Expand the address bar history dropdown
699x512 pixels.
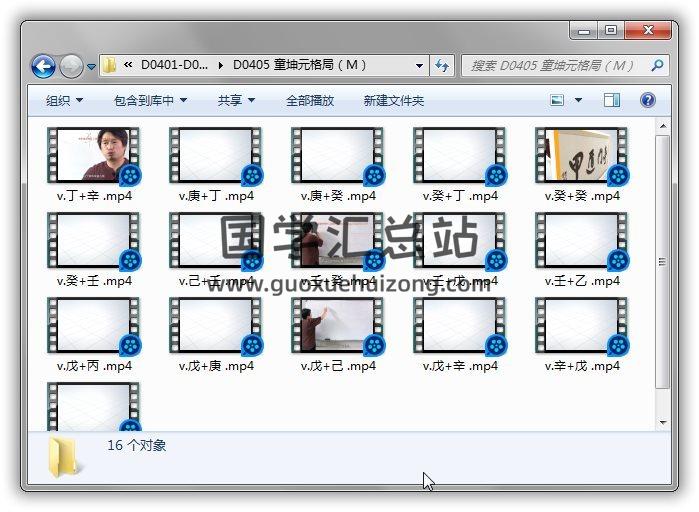click(420, 66)
